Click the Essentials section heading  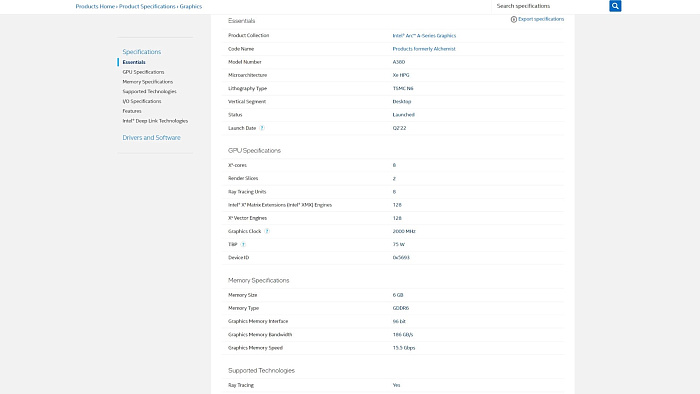[242, 21]
